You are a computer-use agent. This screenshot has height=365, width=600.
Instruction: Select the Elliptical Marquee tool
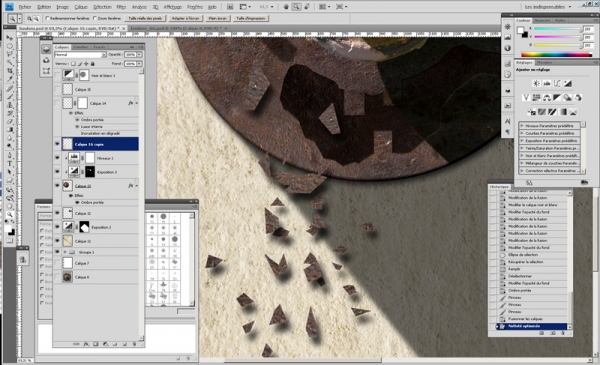(10, 46)
